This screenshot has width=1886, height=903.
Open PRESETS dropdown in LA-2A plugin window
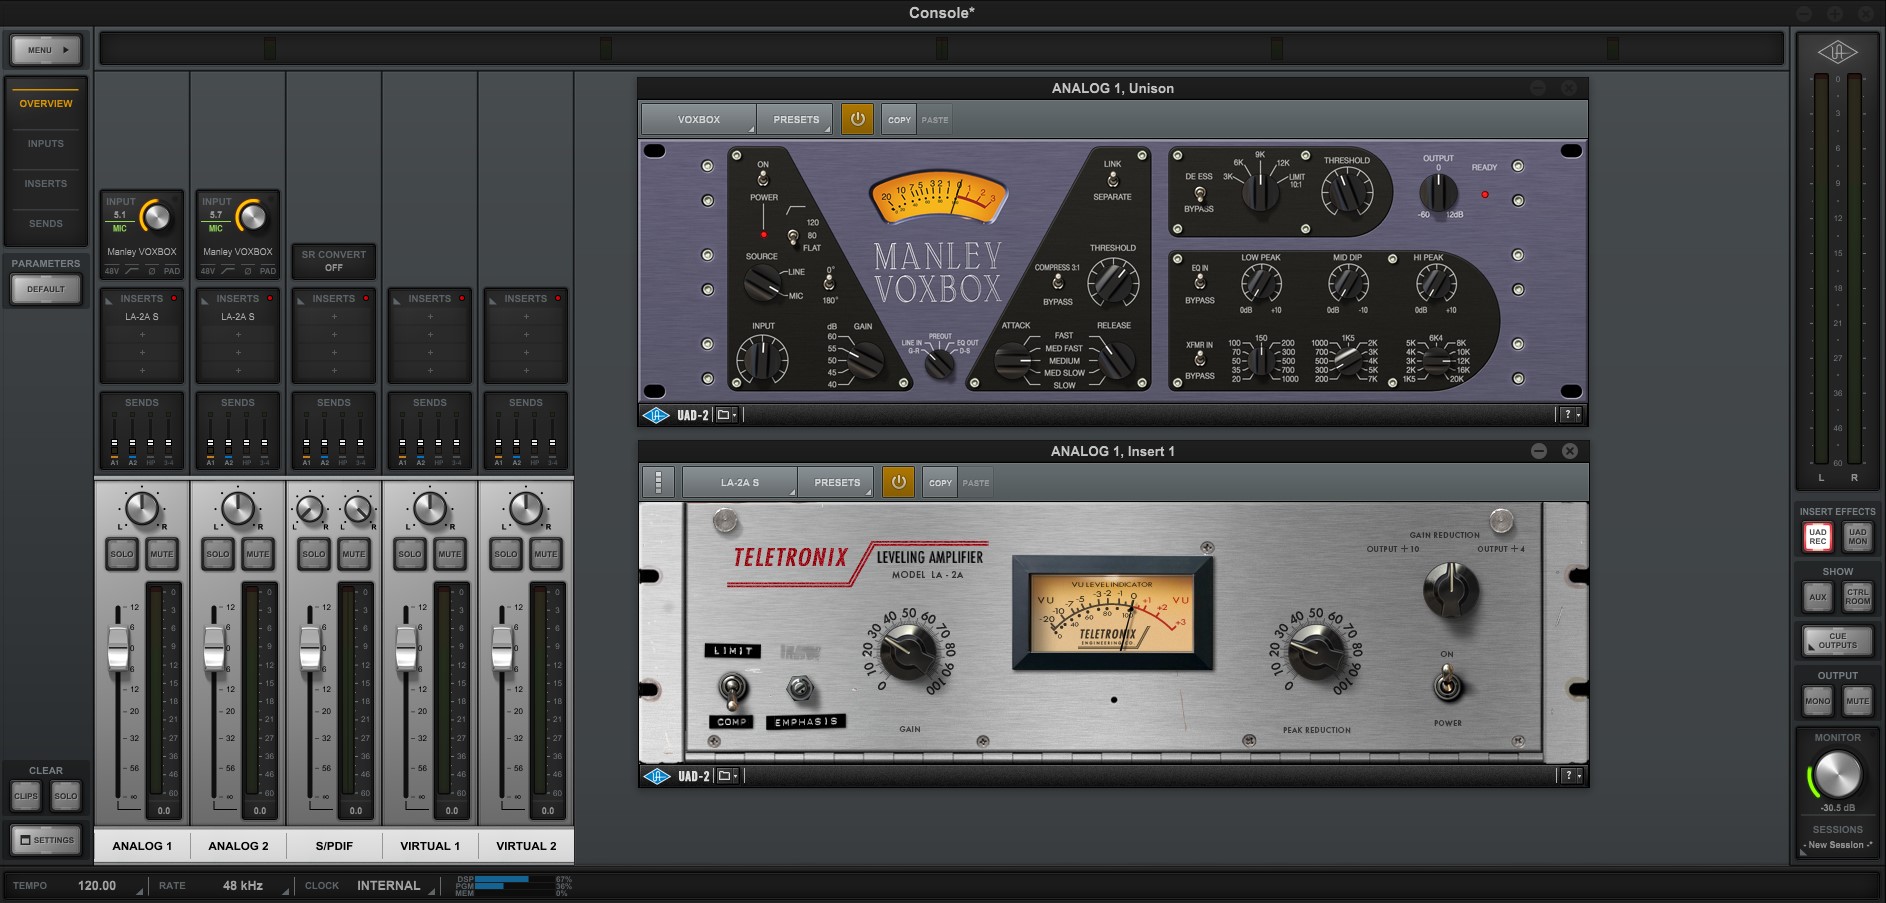click(x=837, y=482)
